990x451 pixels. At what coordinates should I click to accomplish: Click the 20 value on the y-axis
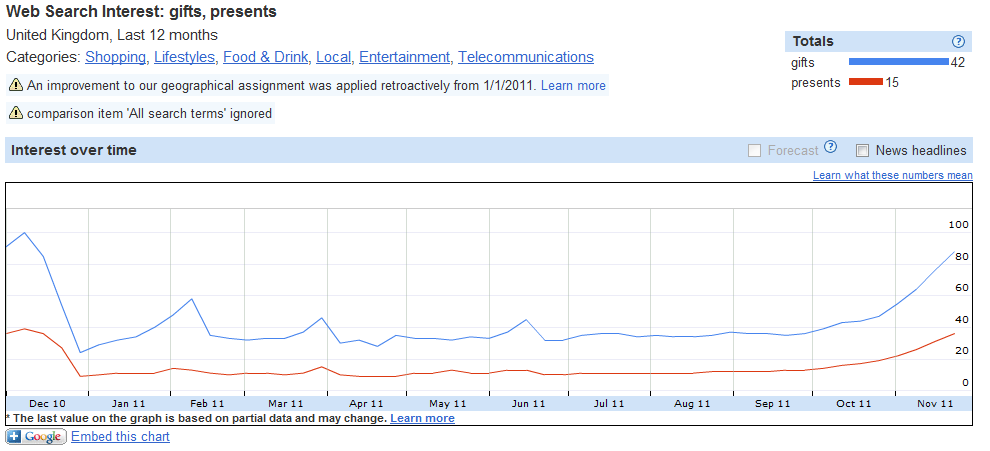962,351
